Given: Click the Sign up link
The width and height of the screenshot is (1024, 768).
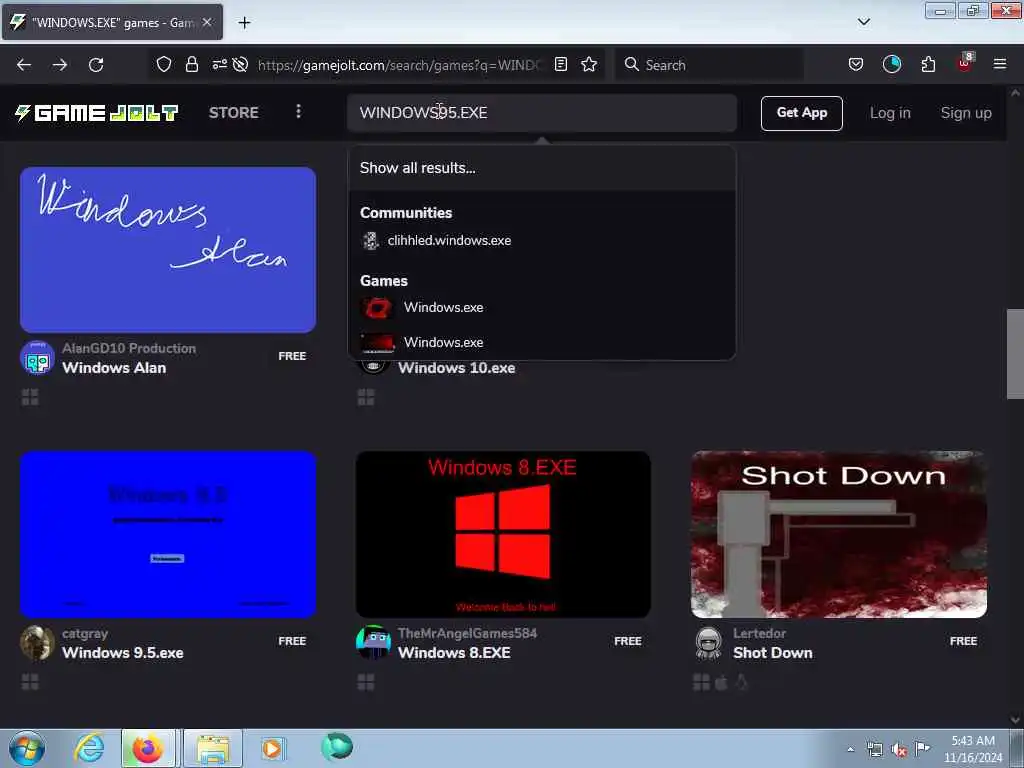Looking at the screenshot, I should pos(966,113).
